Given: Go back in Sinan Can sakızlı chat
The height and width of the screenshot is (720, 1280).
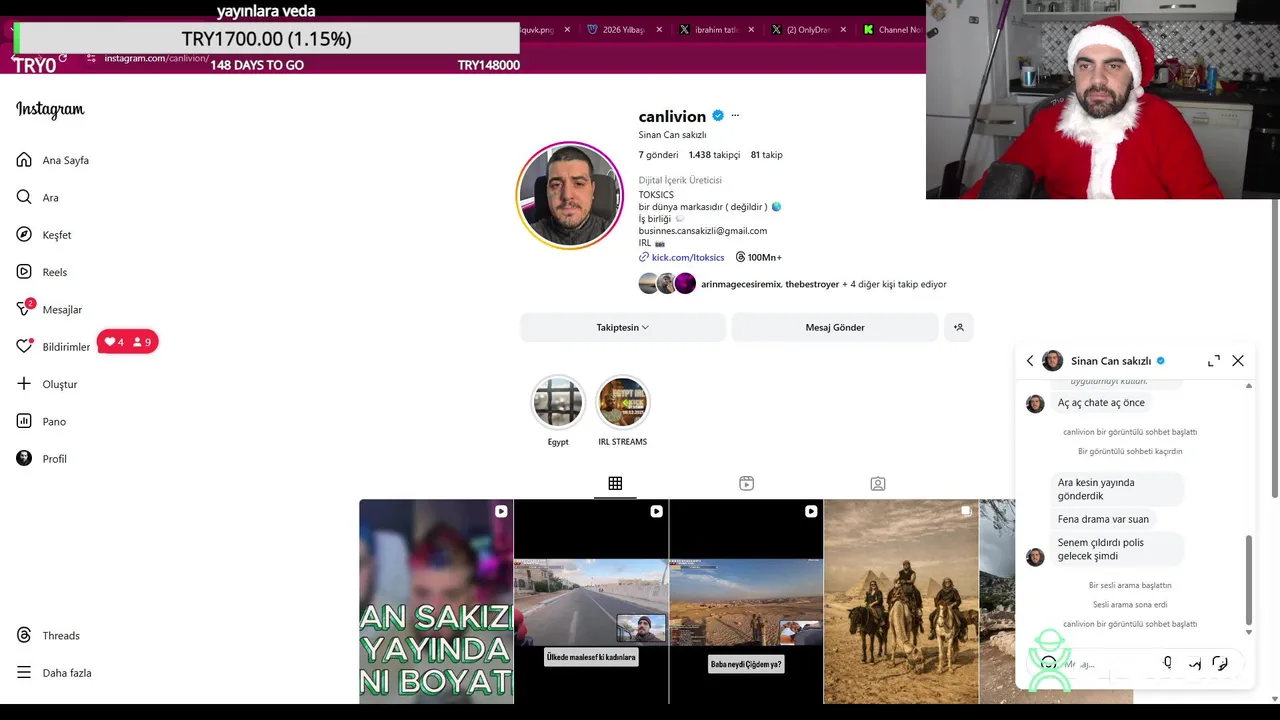Looking at the screenshot, I should click(x=1030, y=361).
